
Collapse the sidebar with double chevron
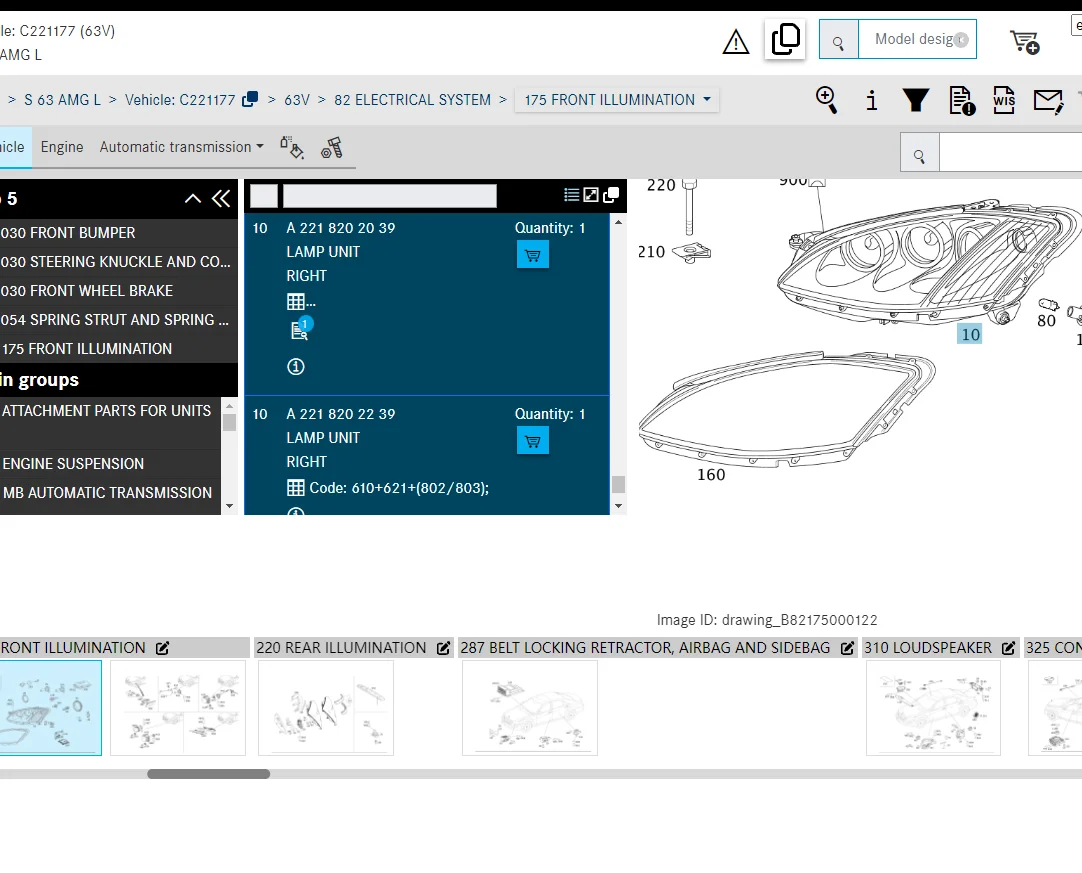(221, 199)
